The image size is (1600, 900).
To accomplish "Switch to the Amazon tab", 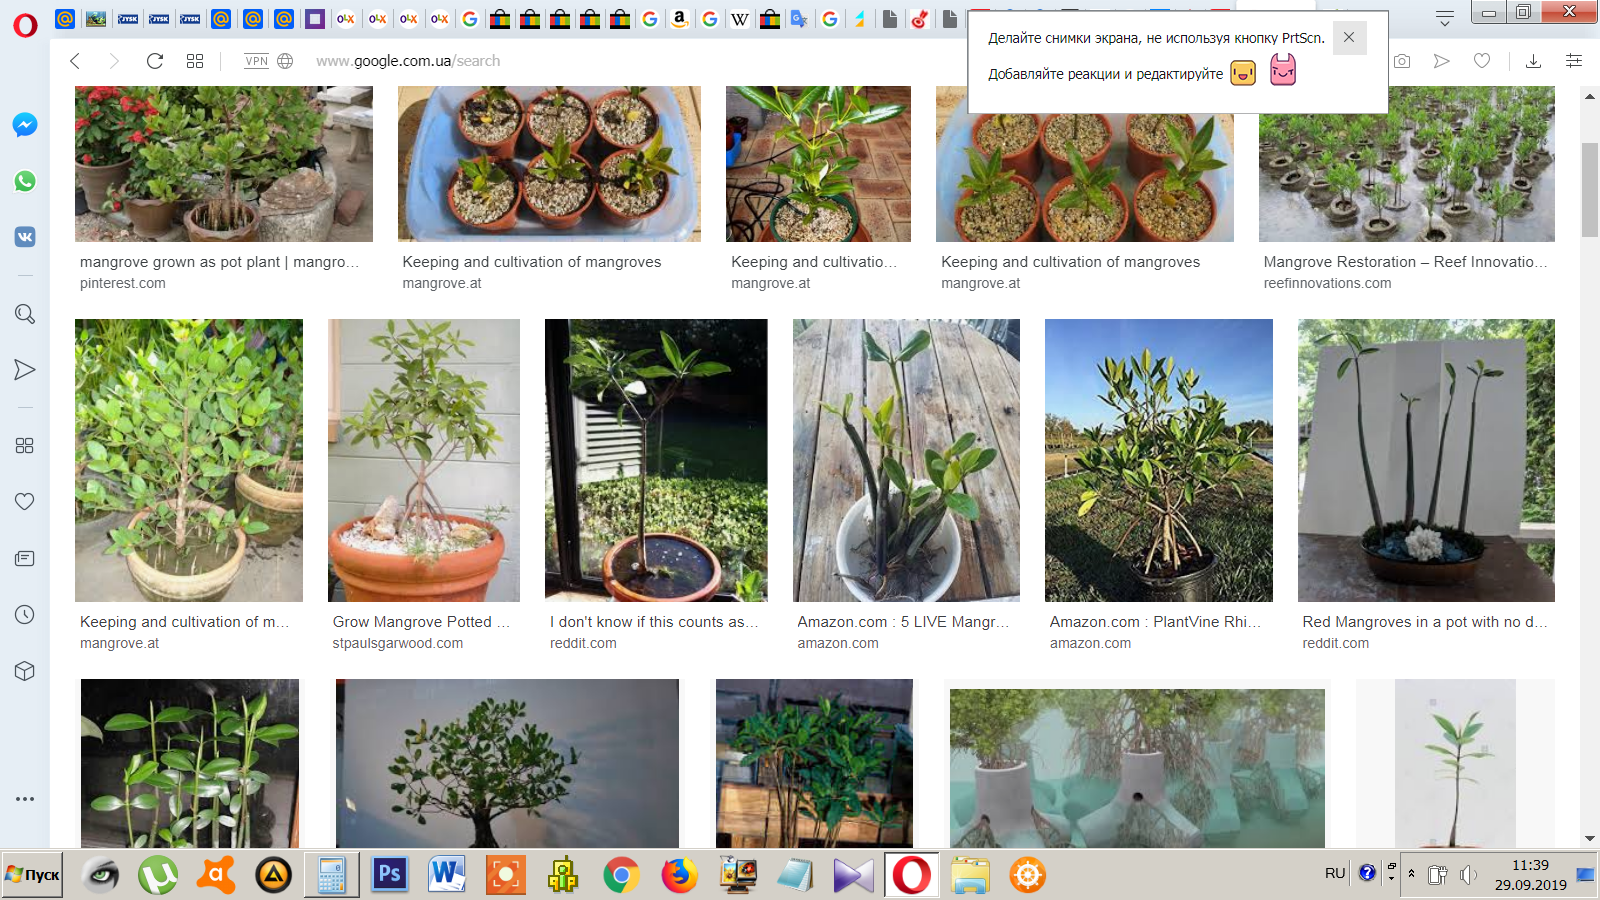I will tap(680, 19).
